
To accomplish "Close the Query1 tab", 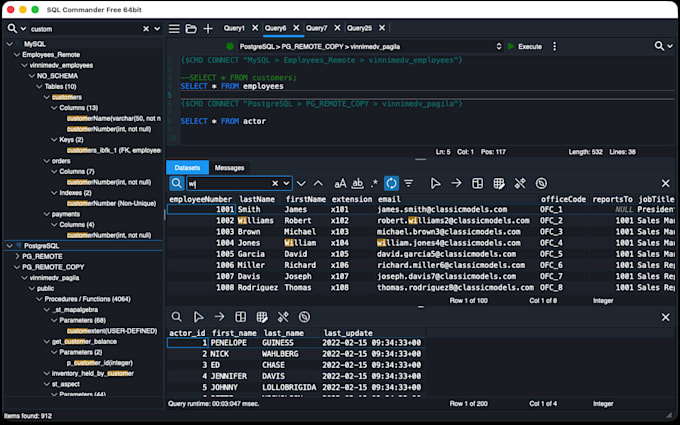I will tap(255, 28).
